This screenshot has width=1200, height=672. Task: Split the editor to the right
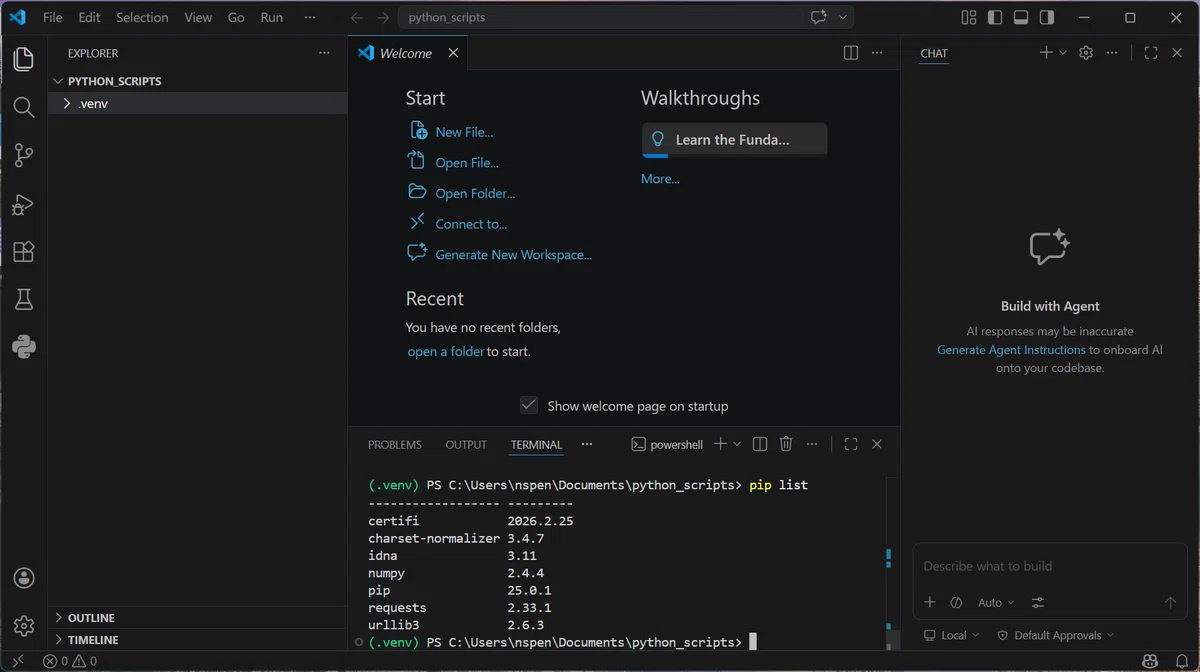coord(851,53)
